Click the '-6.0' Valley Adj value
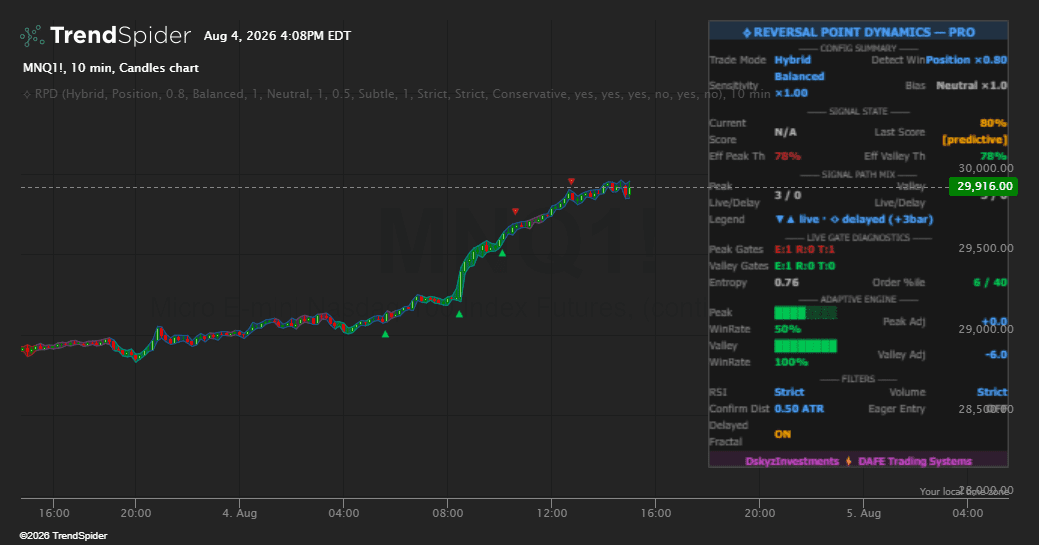1039x545 pixels. (996, 355)
